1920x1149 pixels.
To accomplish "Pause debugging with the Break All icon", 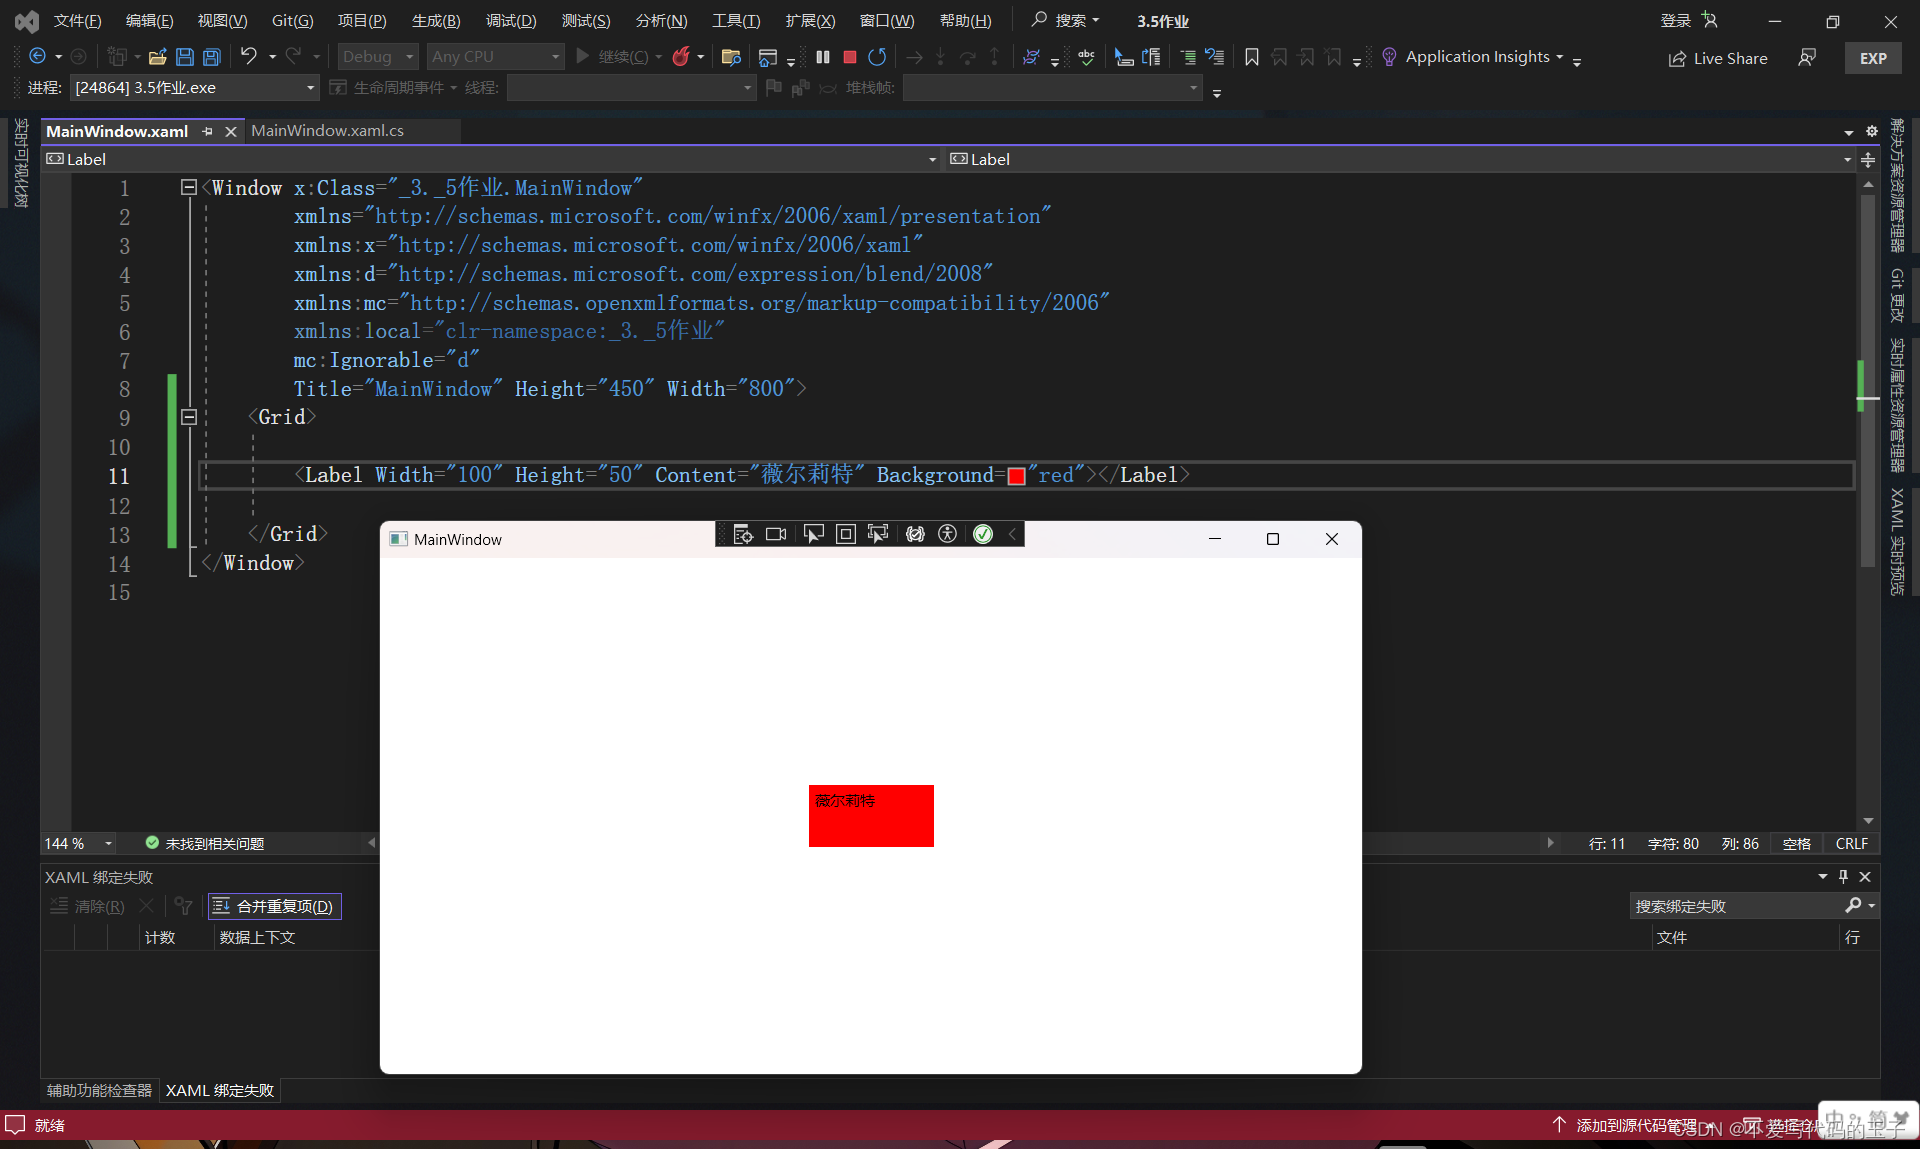I will (822, 57).
